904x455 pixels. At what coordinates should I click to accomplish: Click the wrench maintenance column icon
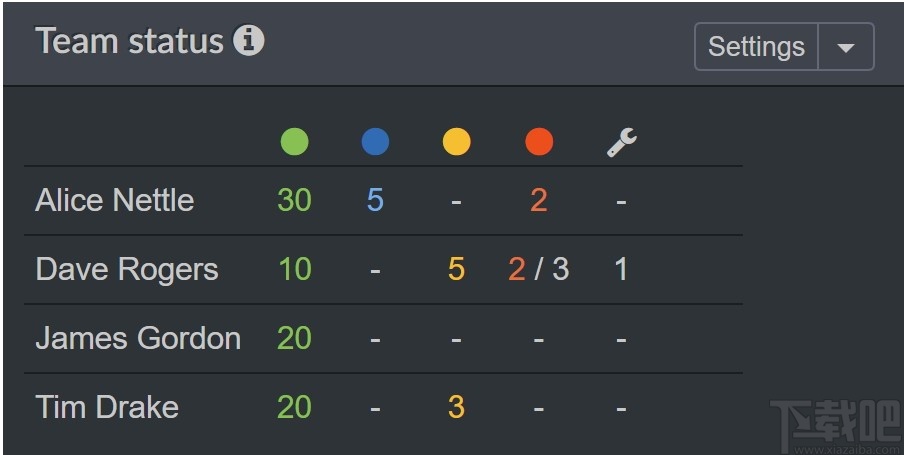coord(621,143)
